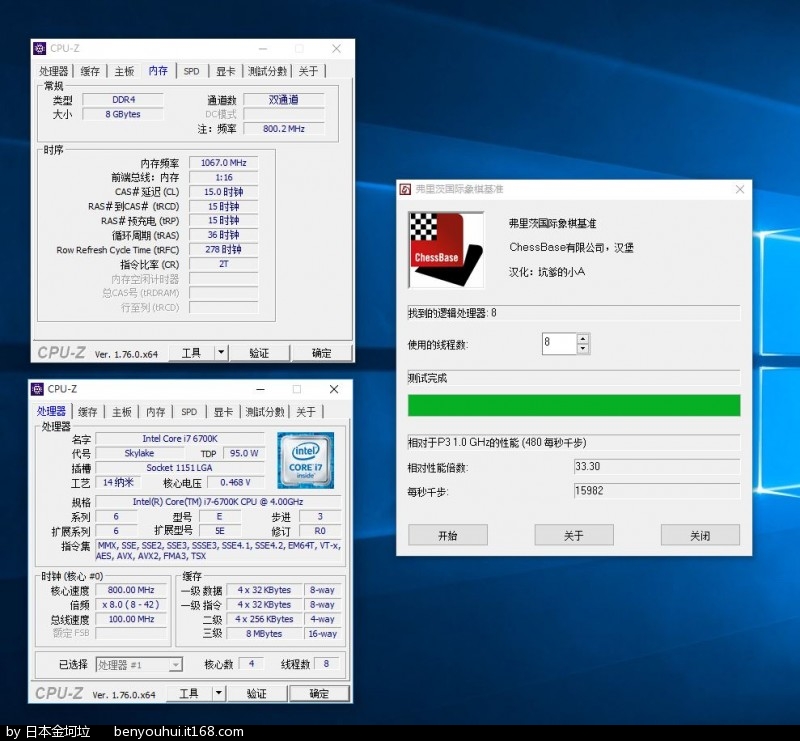Click the 指令比率 value "2T"

click(x=223, y=264)
